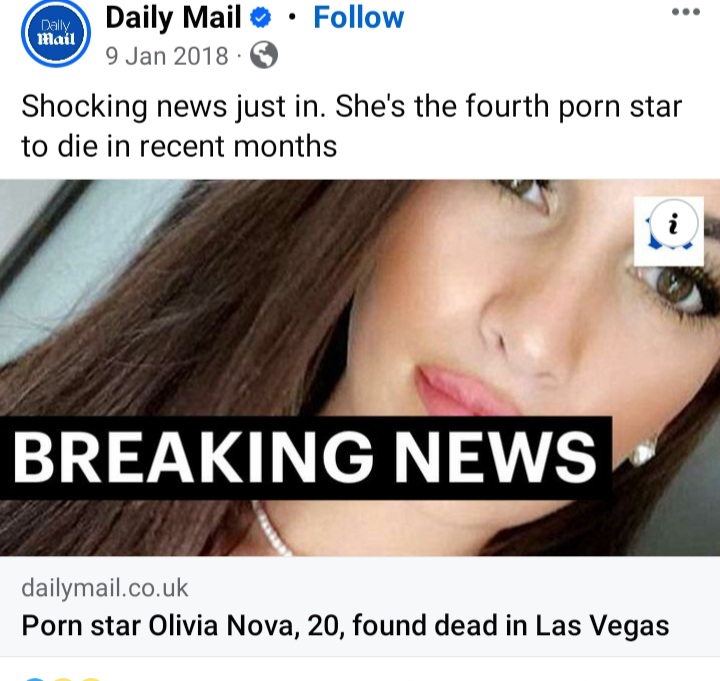Click the dot separator before Follow
The width and height of the screenshot is (720, 681).
click(x=292, y=18)
